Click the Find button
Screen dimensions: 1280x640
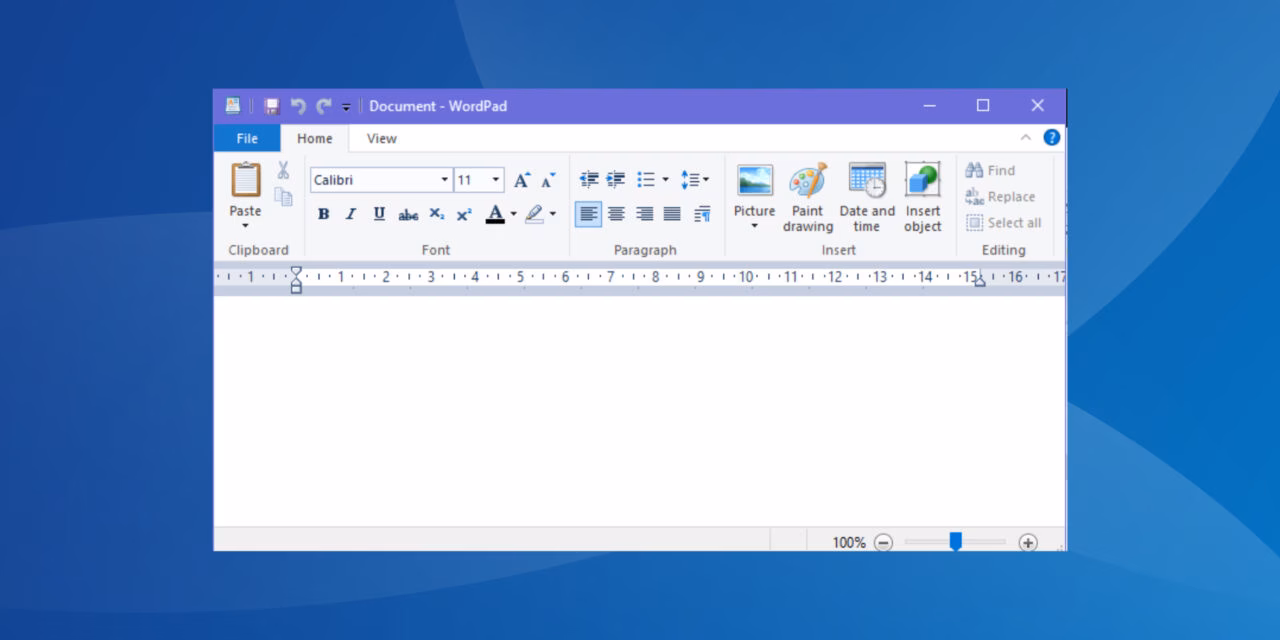pyautogui.click(x=990, y=170)
